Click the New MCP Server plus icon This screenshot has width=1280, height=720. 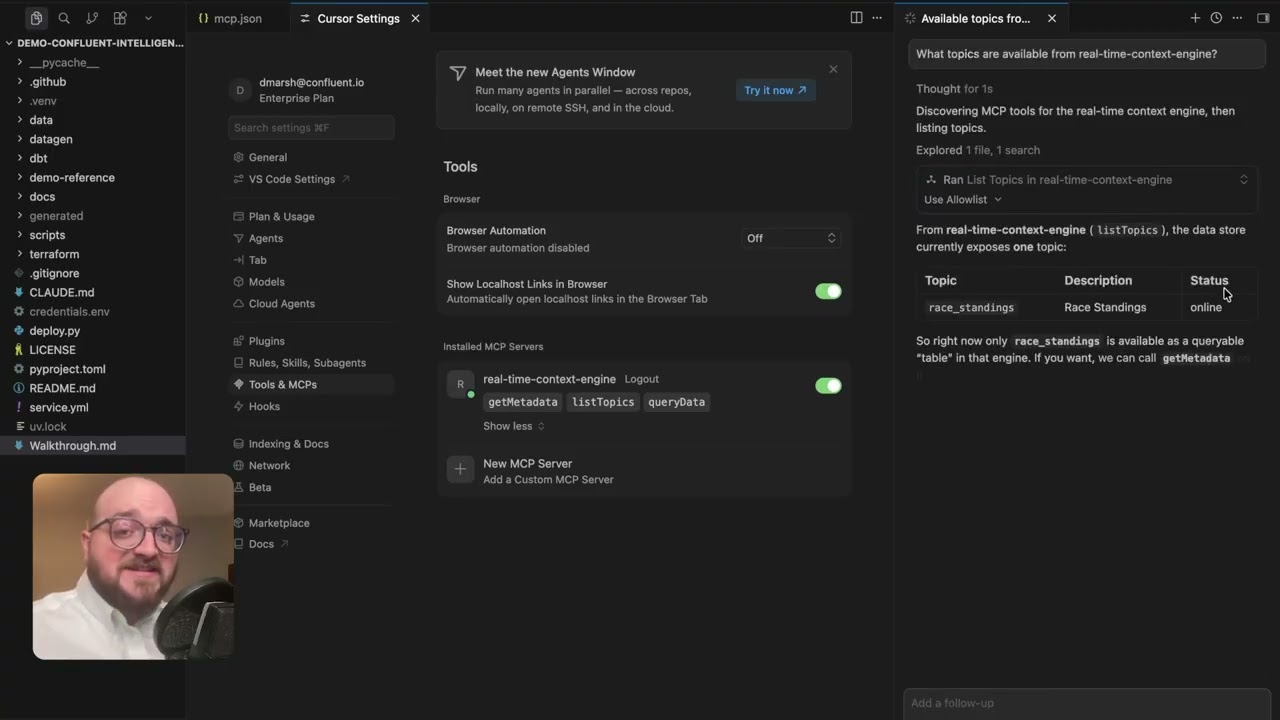460,469
